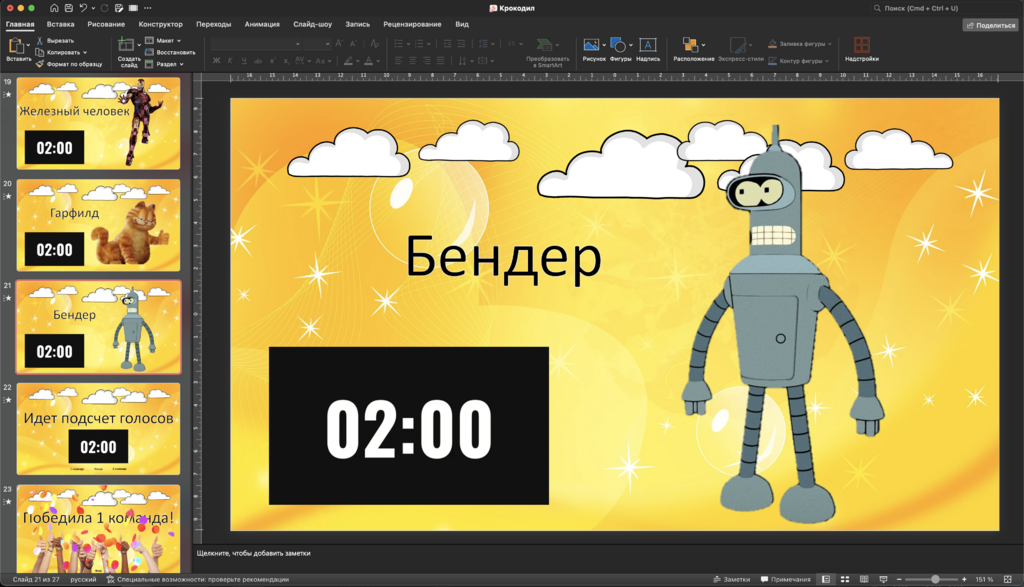Open Надстройки add-ins
Screen dimensions: 1024x587
pyautogui.click(x=861, y=50)
